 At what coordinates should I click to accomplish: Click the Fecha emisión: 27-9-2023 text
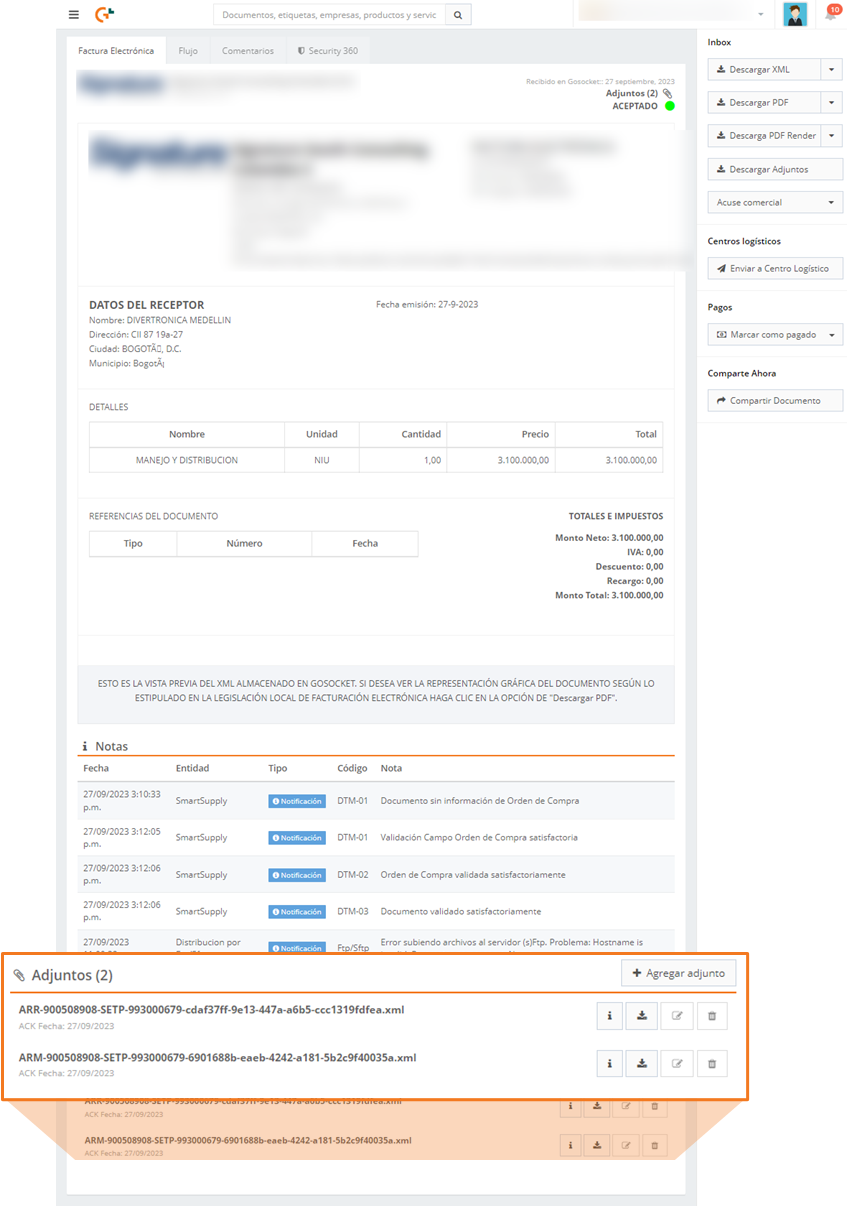click(x=427, y=304)
